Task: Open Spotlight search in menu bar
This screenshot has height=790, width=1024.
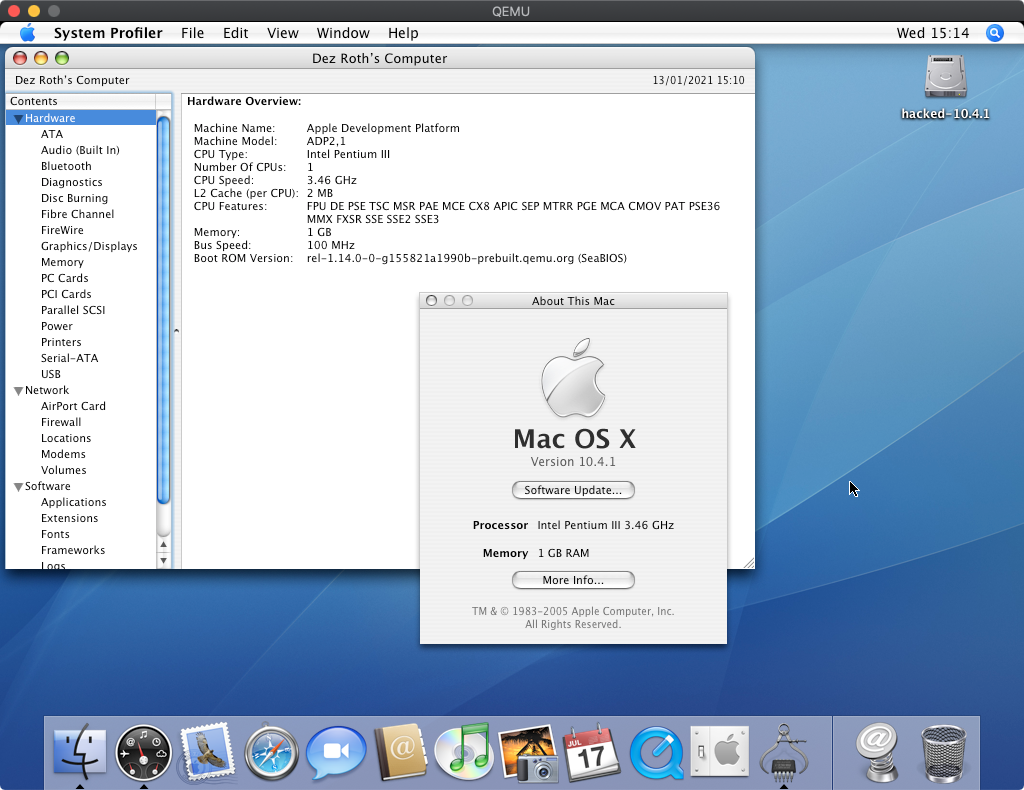Action: 995,33
